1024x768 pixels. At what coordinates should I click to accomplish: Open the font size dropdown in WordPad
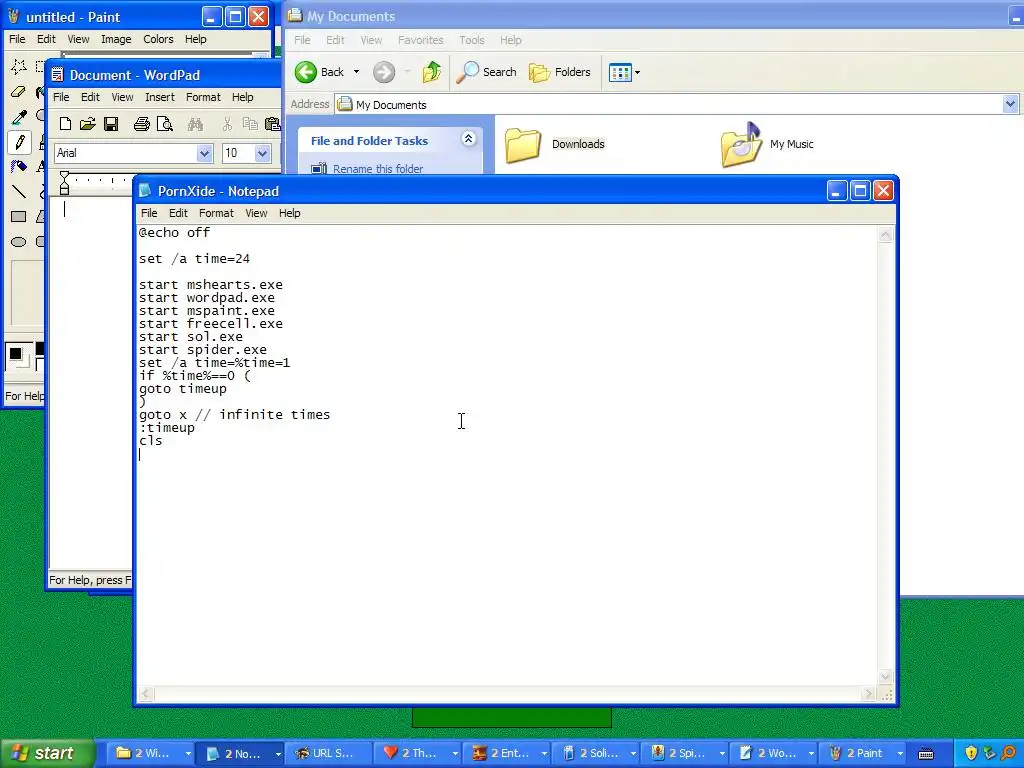(x=263, y=153)
